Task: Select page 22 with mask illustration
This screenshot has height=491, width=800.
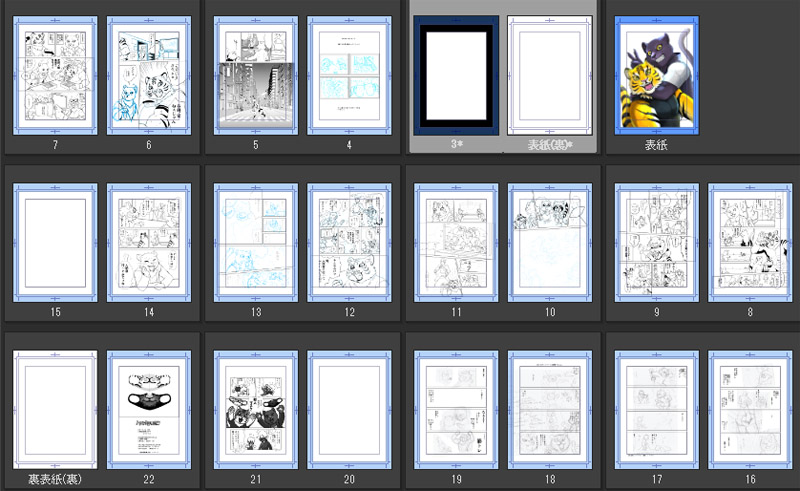Action: [x=149, y=410]
